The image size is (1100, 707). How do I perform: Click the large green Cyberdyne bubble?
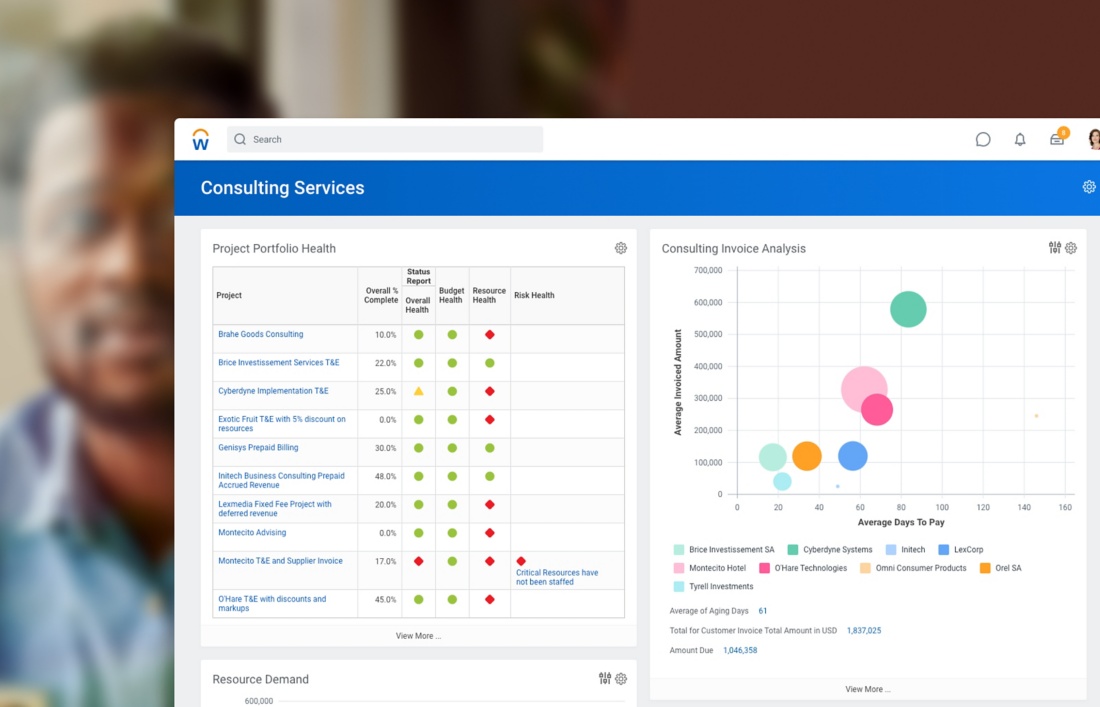[908, 309]
